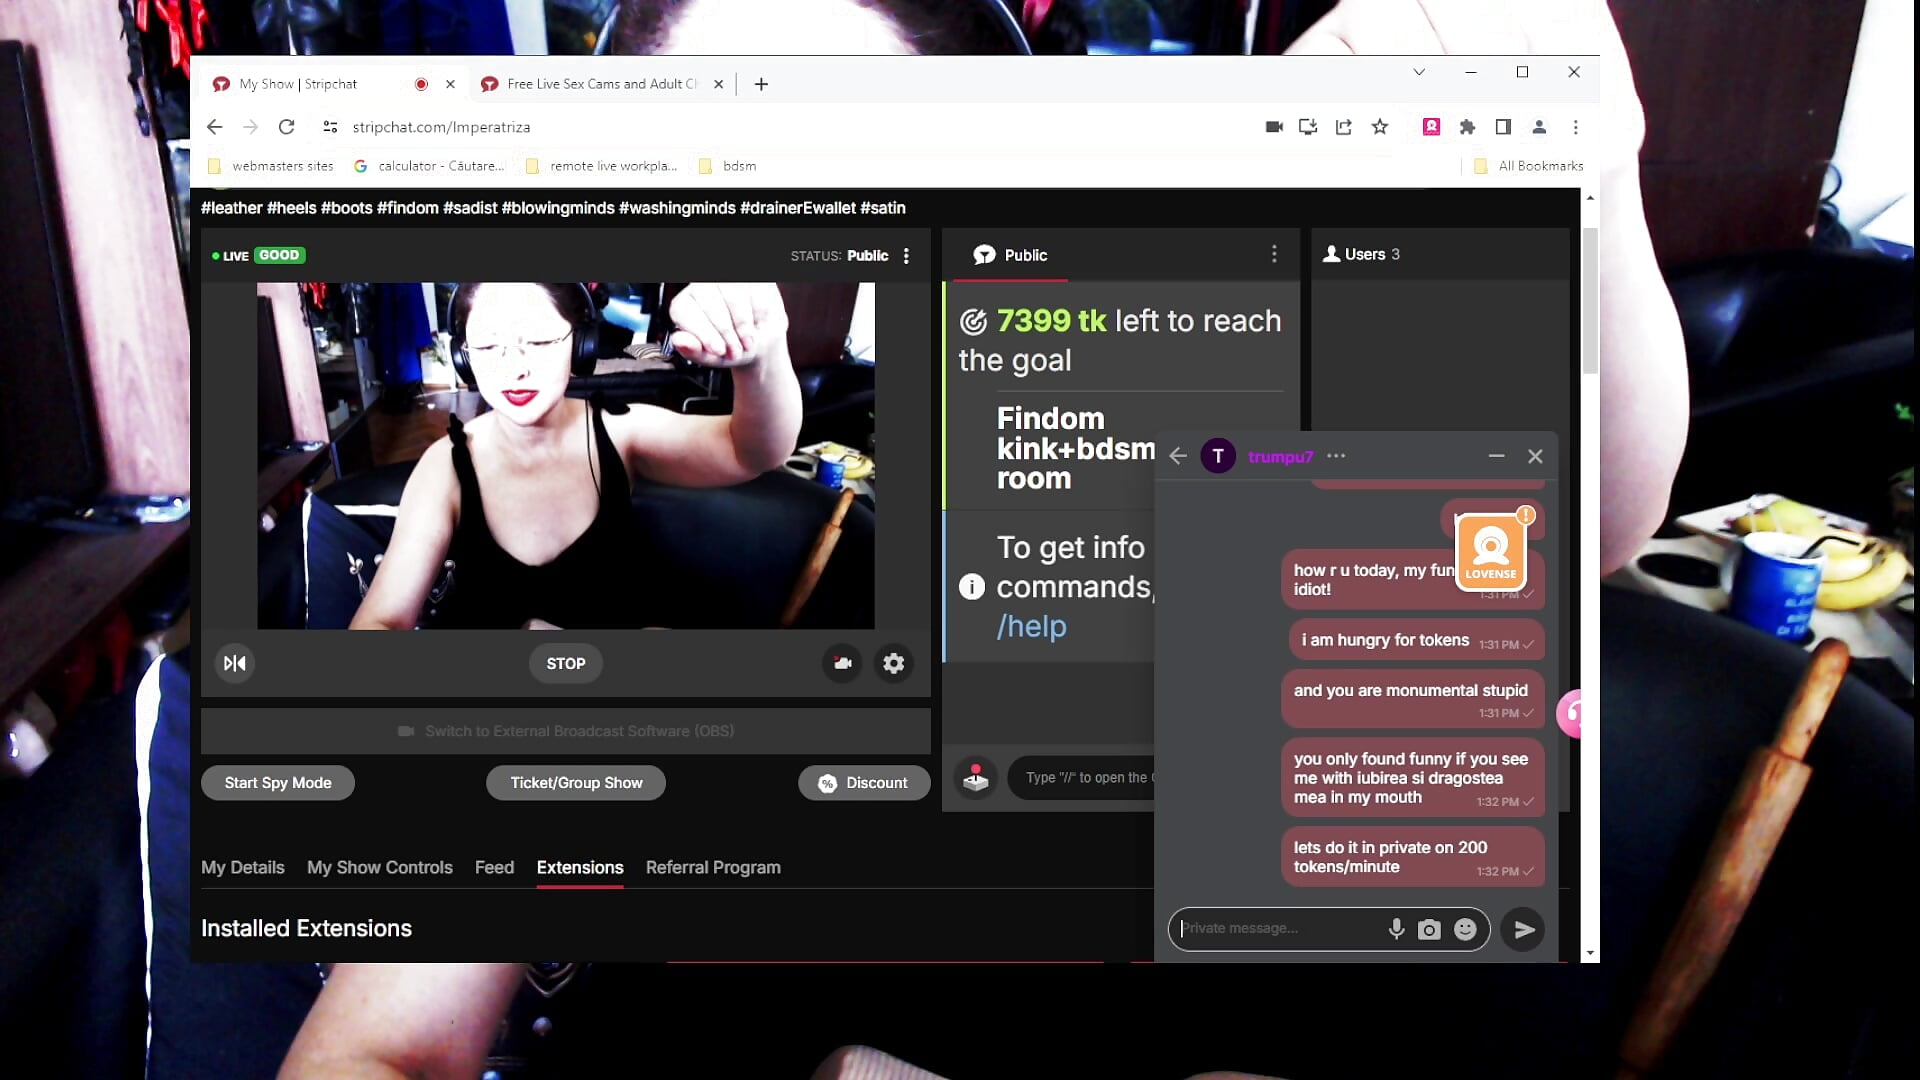Open the emoji picker in private chat
This screenshot has height=1080, width=1920.
(1465, 929)
